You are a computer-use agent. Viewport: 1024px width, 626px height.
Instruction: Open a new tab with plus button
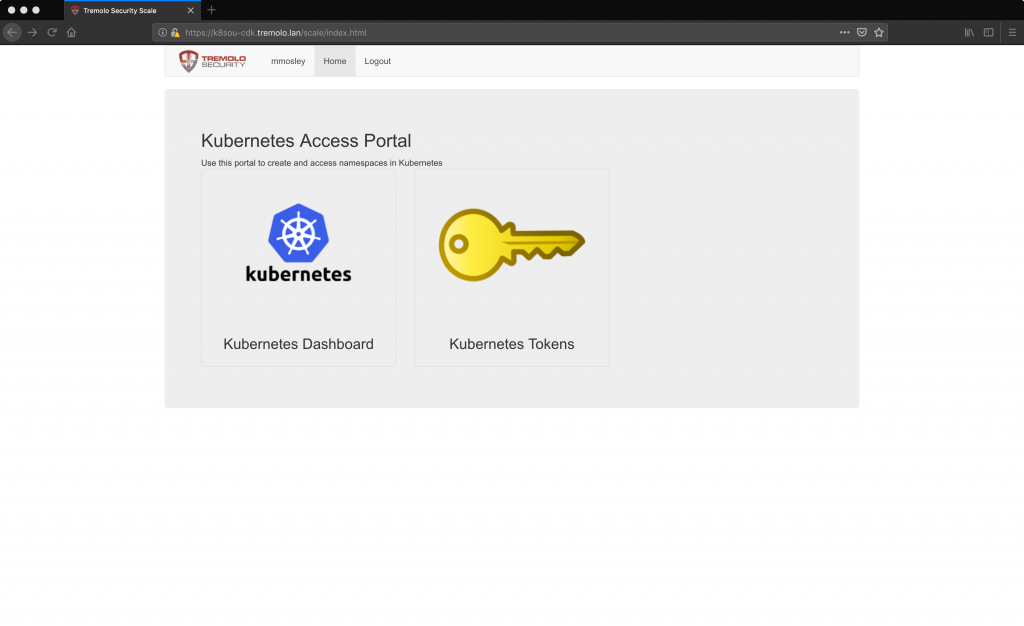[x=211, y=10]
